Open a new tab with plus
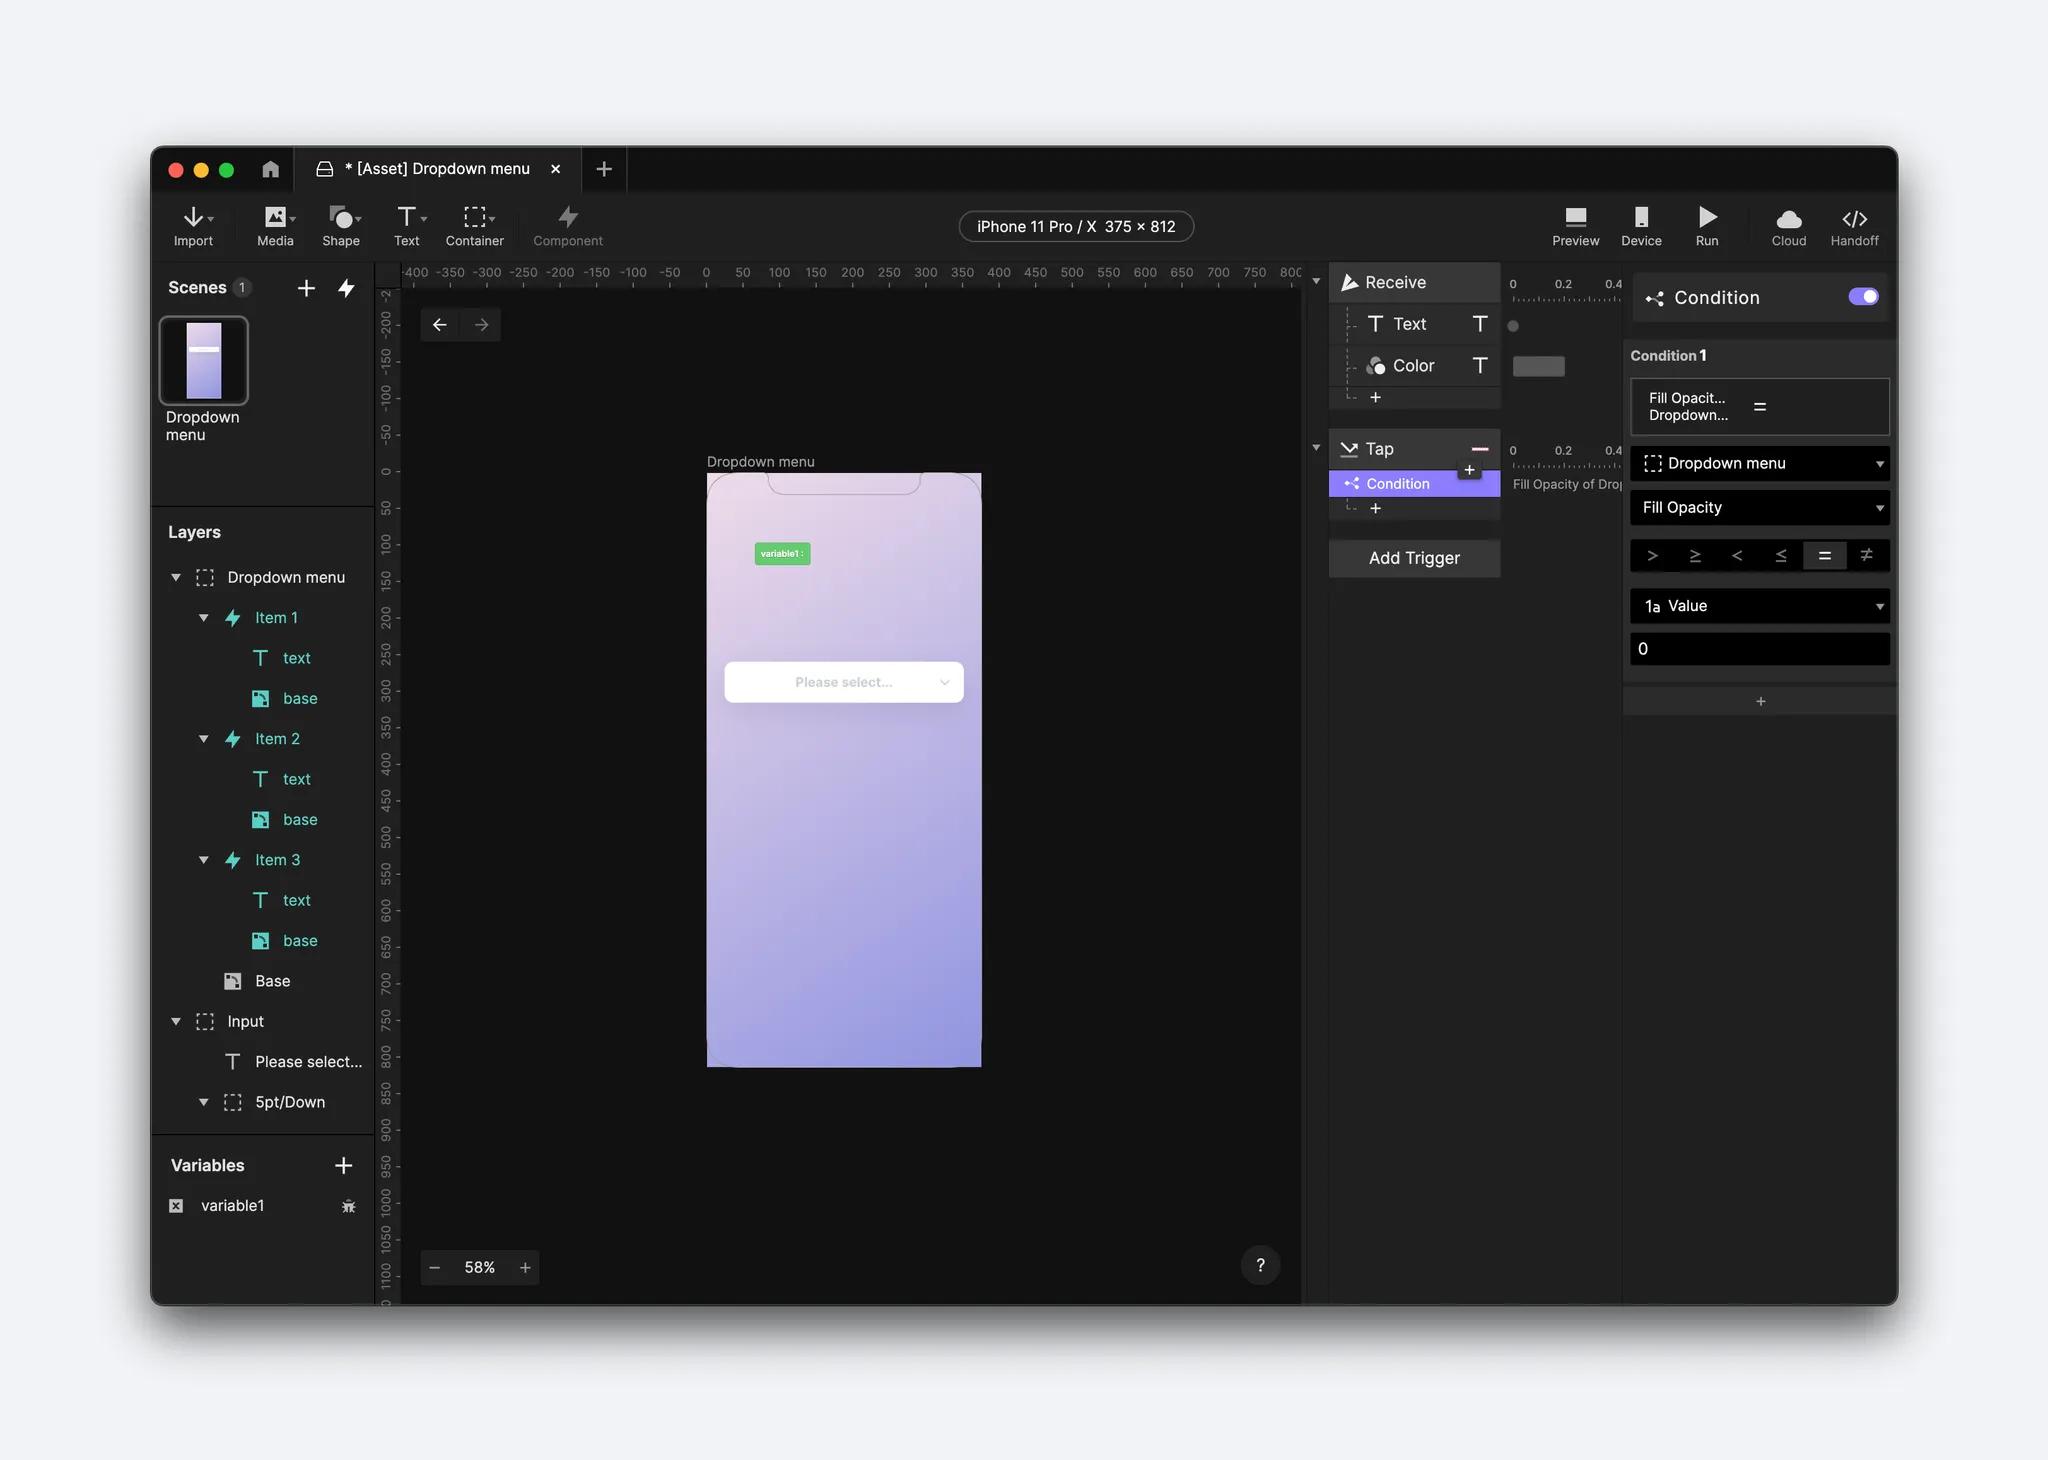Image resolution: width=2048 pixels, height=1460 pixels. [x=604, y=169]
